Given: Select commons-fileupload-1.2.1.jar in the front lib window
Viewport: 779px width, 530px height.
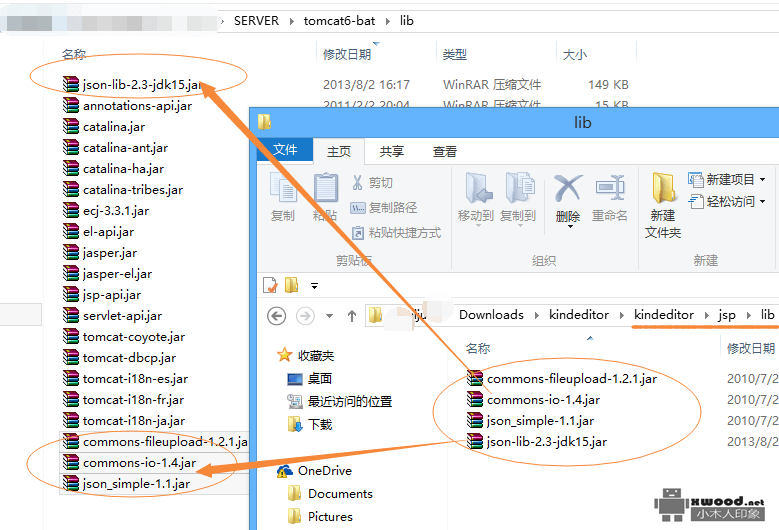Looking at the screenshot, I should [571, 378].
